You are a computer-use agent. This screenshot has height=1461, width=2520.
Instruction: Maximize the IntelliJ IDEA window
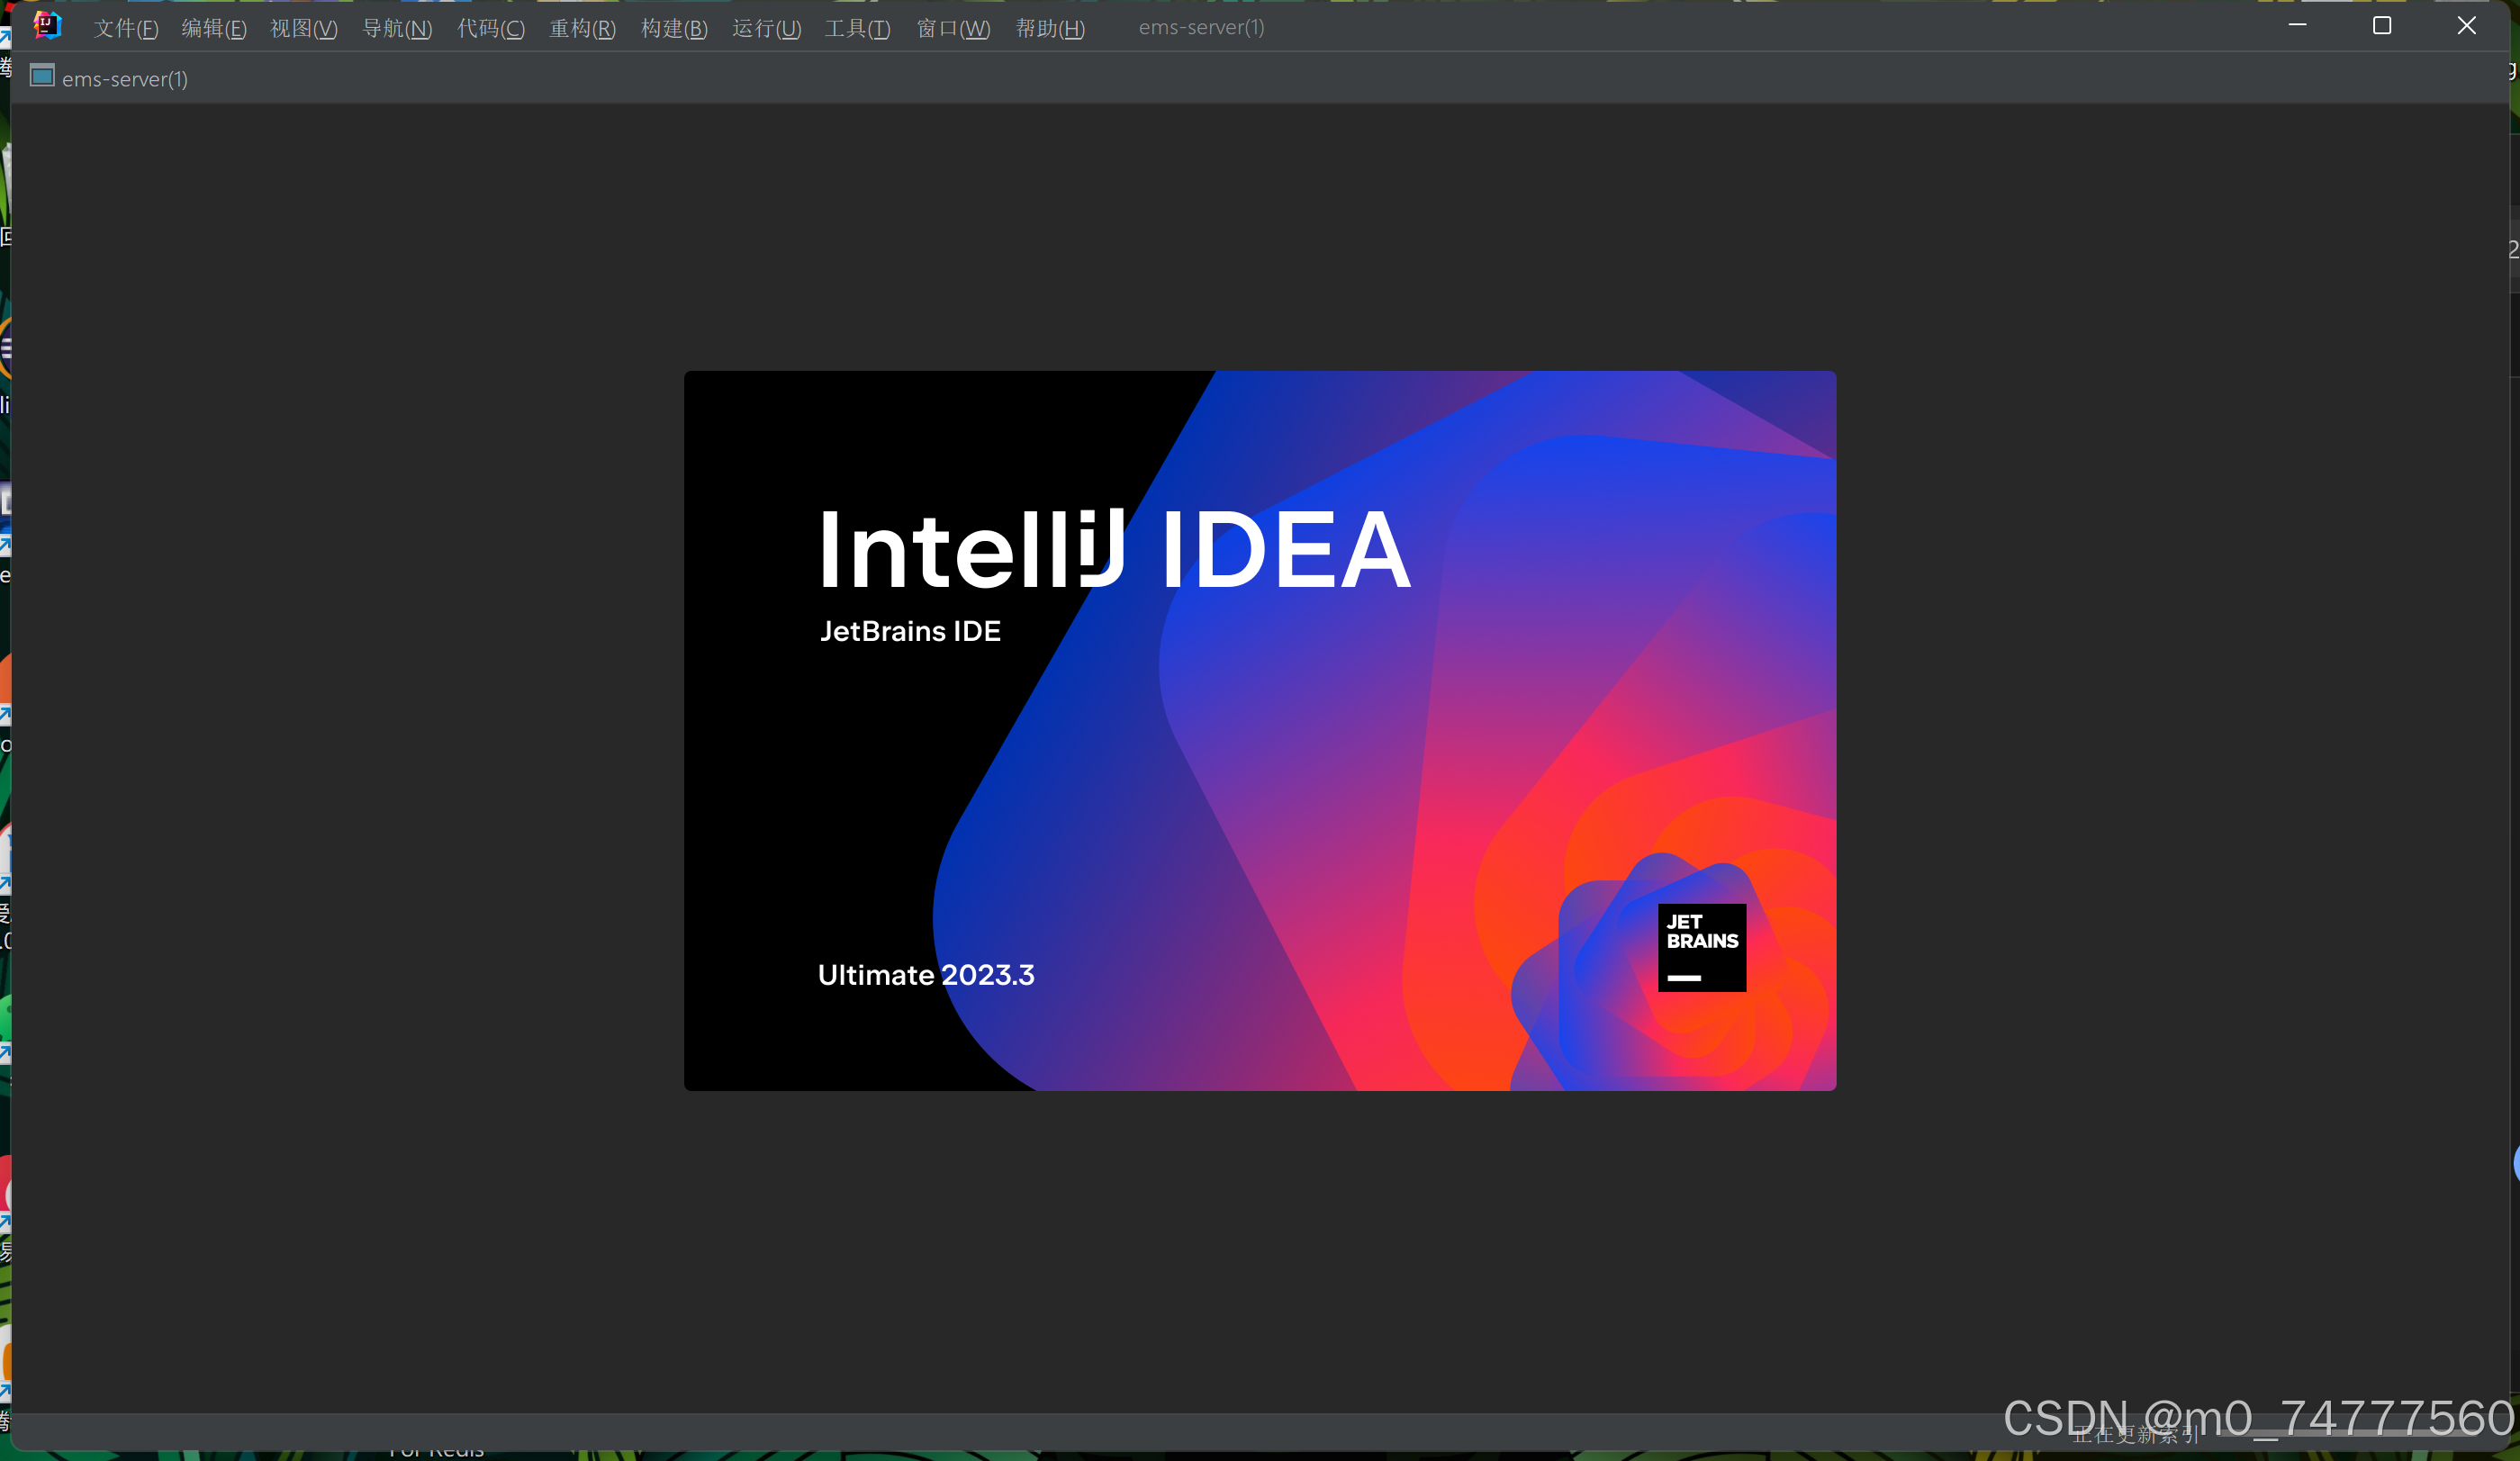[2381, 26]
